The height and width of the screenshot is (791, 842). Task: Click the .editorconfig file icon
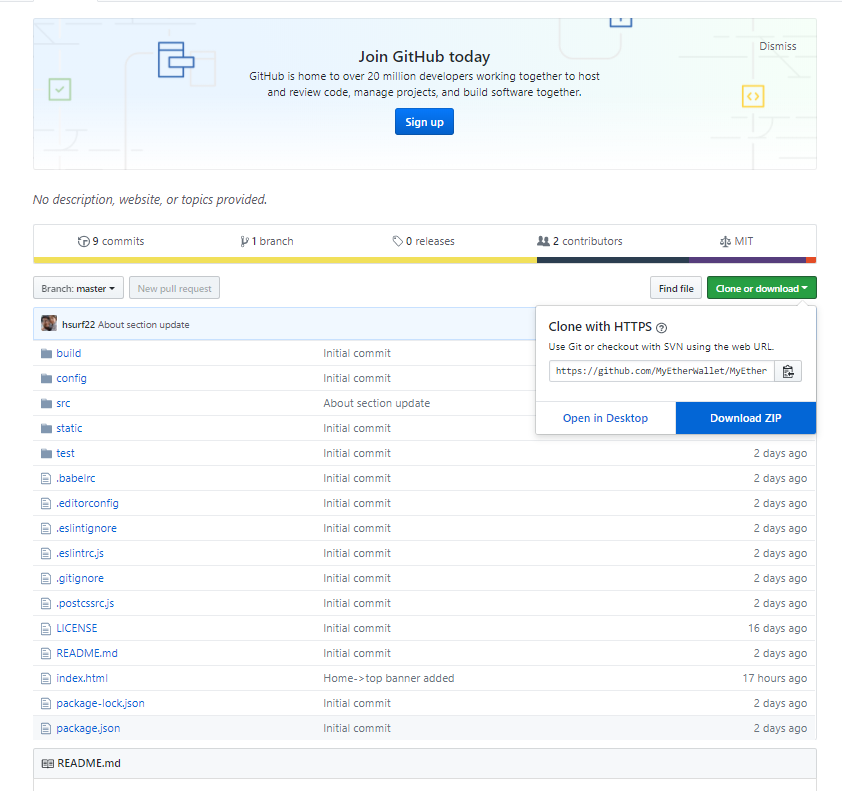point(46,504)
